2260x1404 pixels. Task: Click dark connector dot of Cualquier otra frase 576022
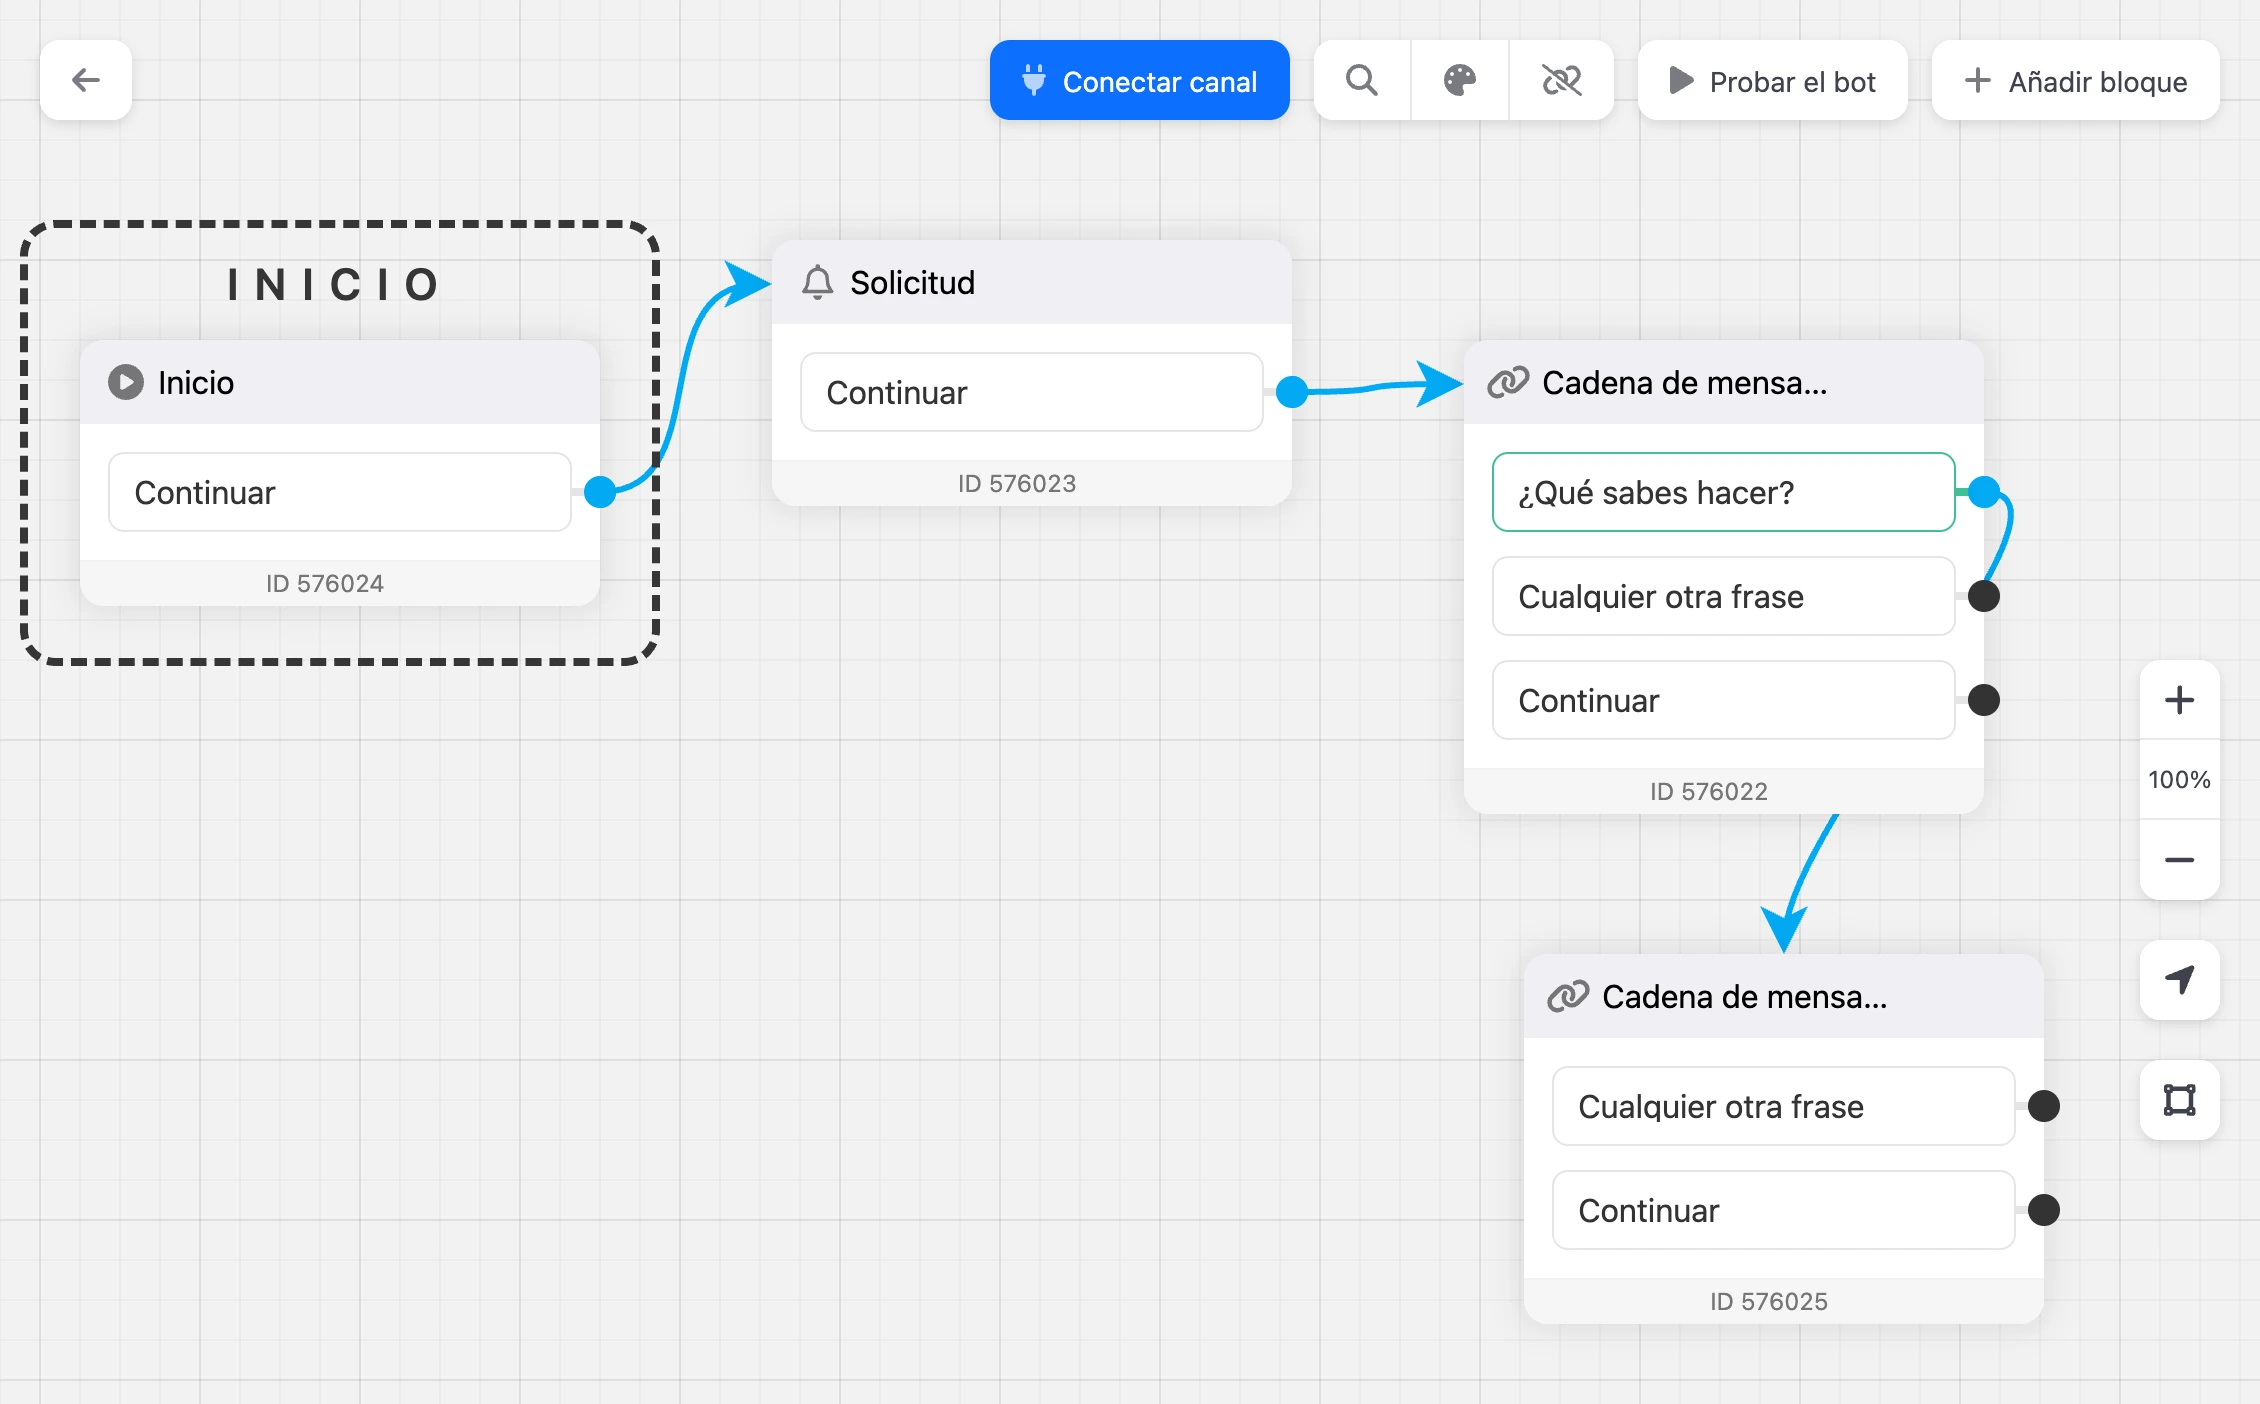(x=1984, y=596)
